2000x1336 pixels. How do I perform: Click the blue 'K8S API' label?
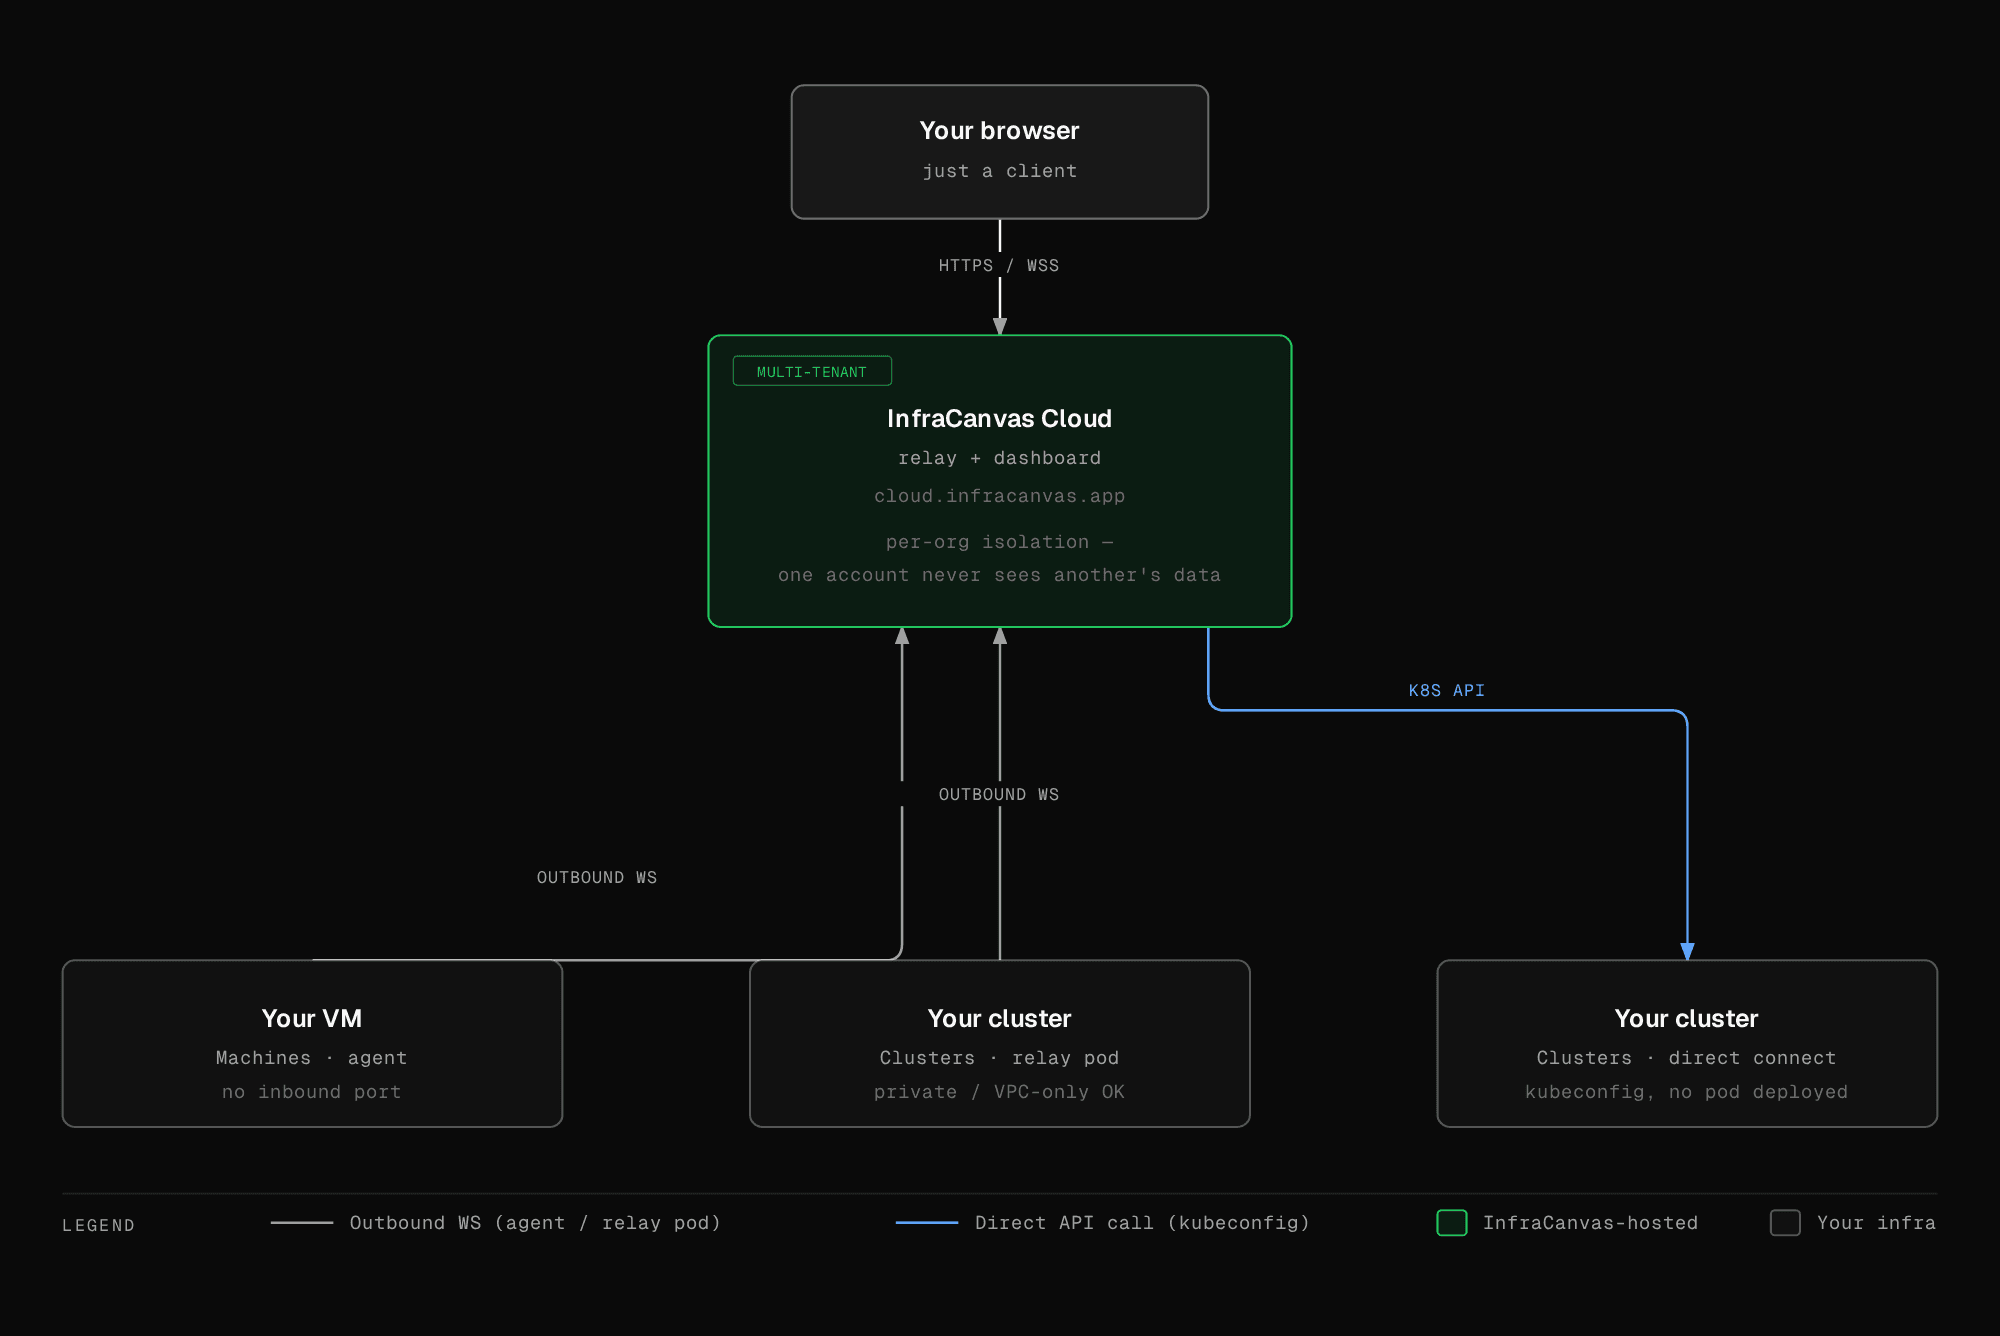[1446, 690]
